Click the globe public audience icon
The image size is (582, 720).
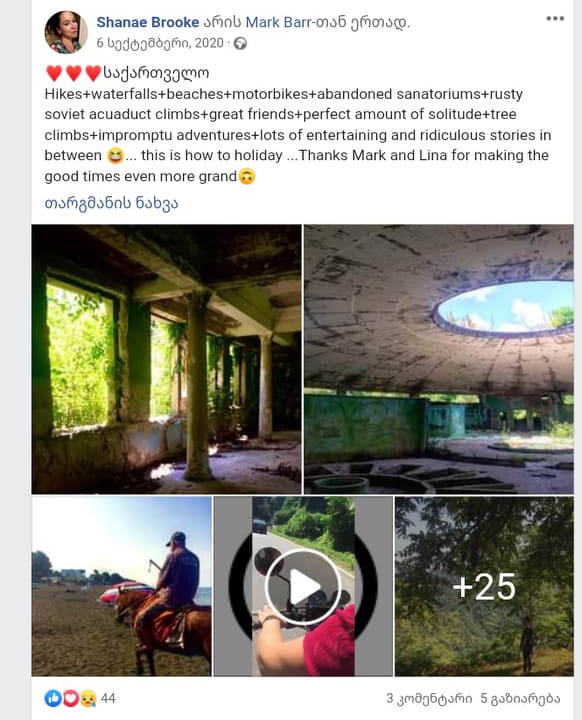pyautogui.click(x=240, y=44)
